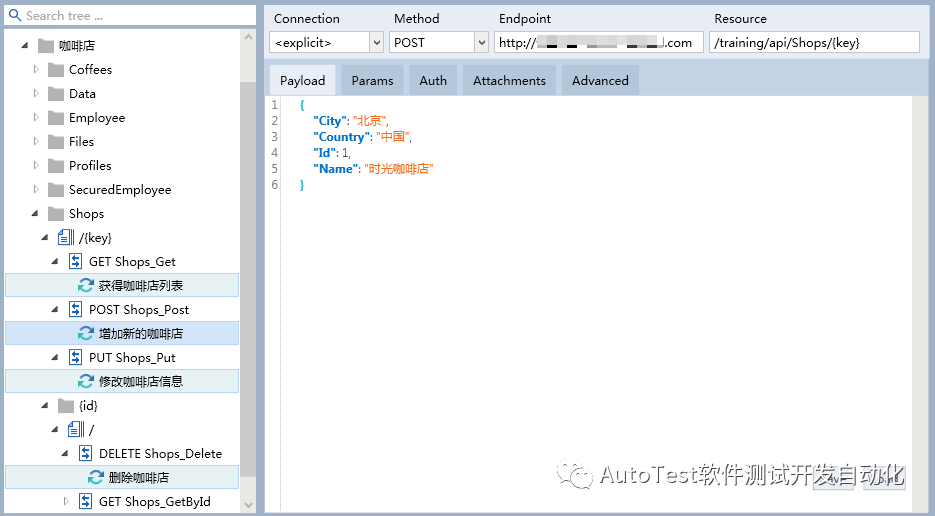The width and height of the screenshot is (935, 516).
Task: Click the 咖啡店 root folder icon
Action: (x=46, y=46)
